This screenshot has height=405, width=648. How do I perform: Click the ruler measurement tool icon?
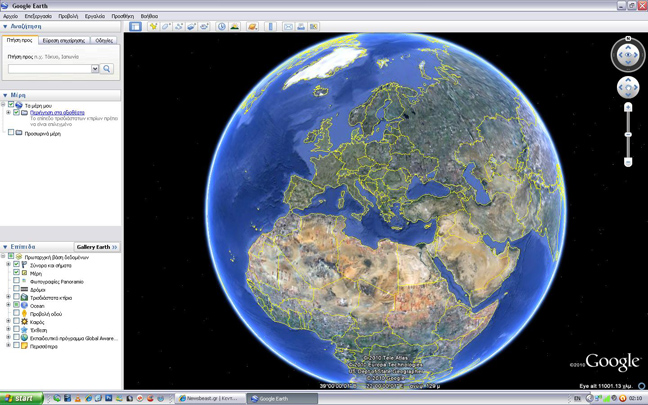(270, 27)
